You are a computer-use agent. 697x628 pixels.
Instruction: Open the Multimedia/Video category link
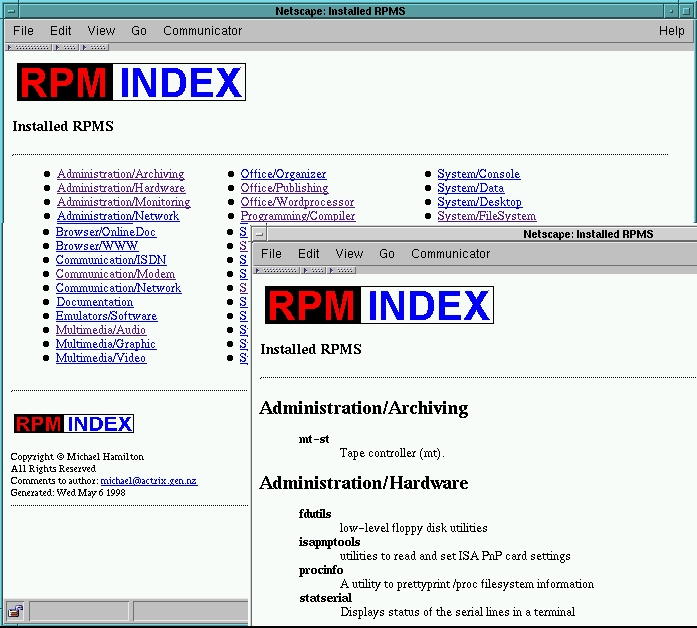click(100, 358)
